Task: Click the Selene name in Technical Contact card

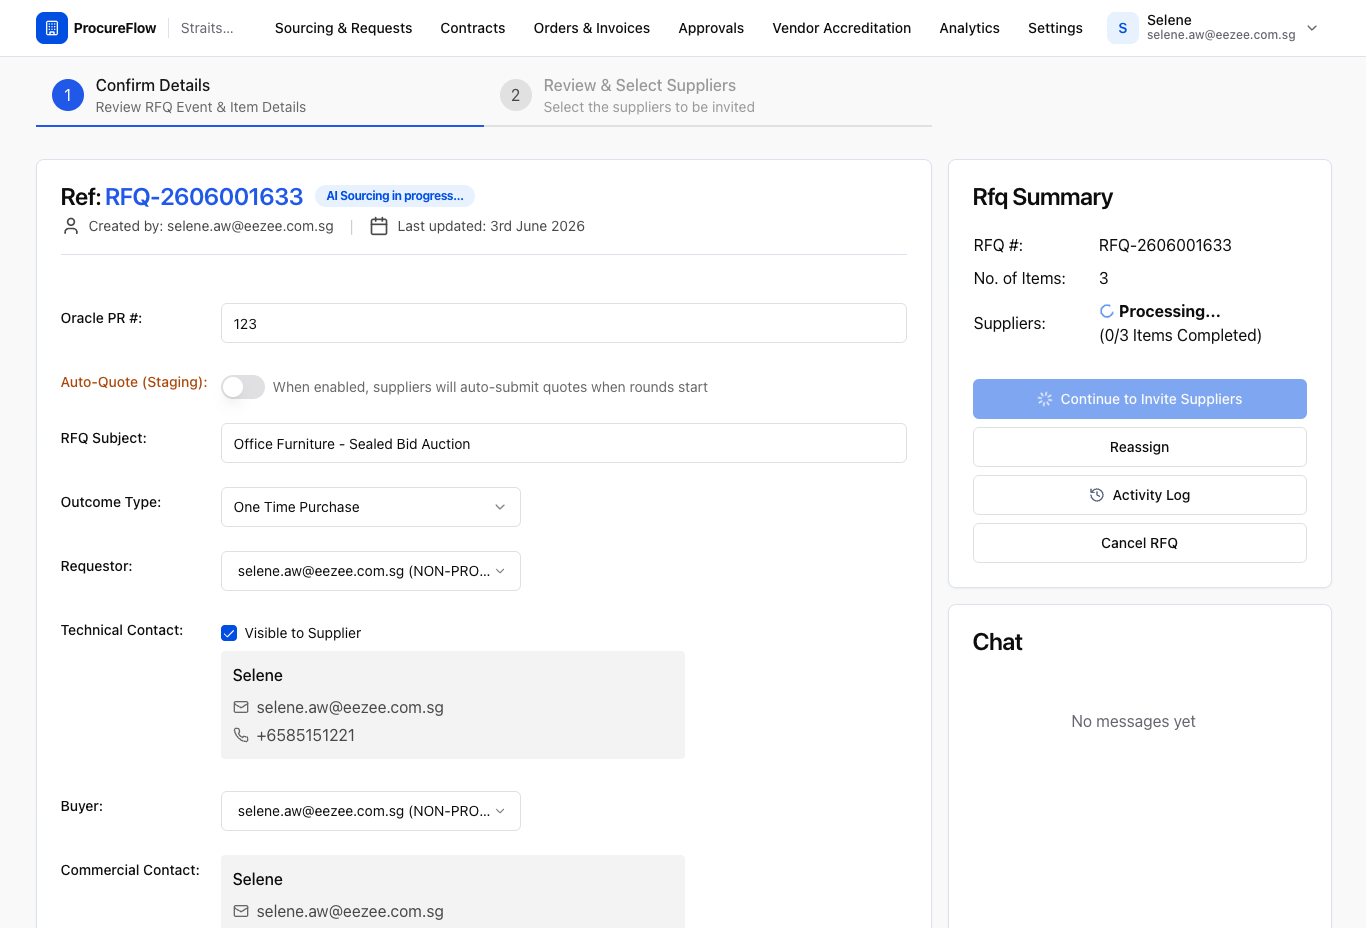Action: (258, 675)
